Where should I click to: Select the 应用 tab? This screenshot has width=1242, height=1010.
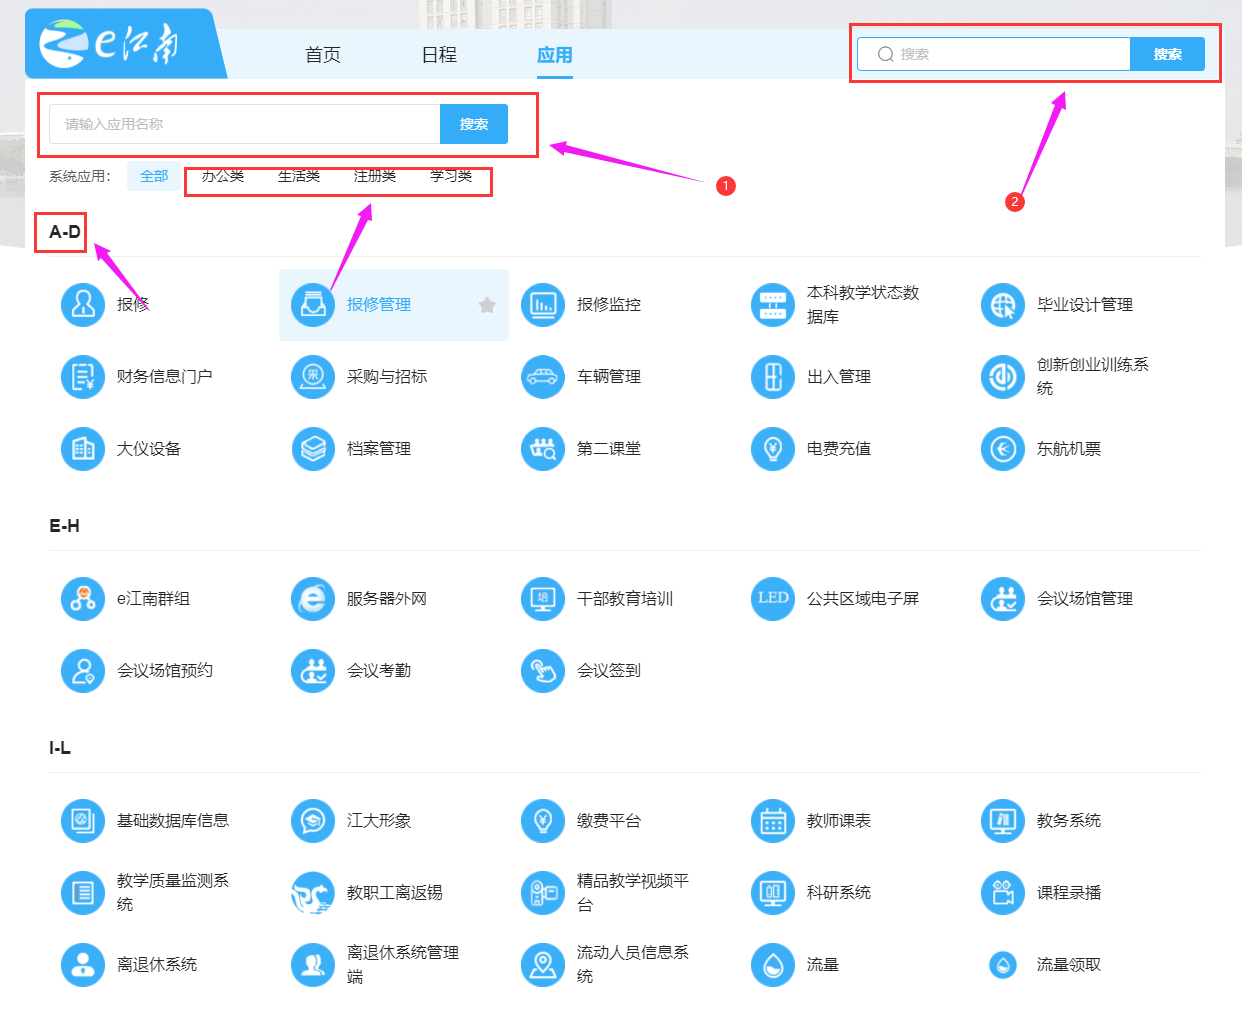pyautogui.click(x=555, y=55)
